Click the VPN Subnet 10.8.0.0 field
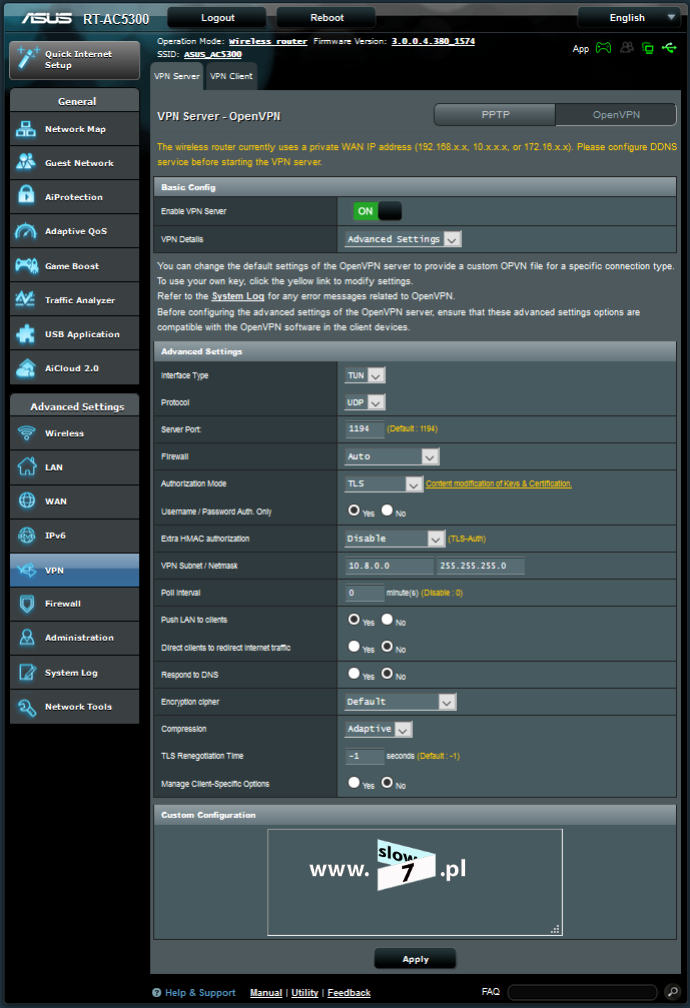 click(x=390, y=566)
